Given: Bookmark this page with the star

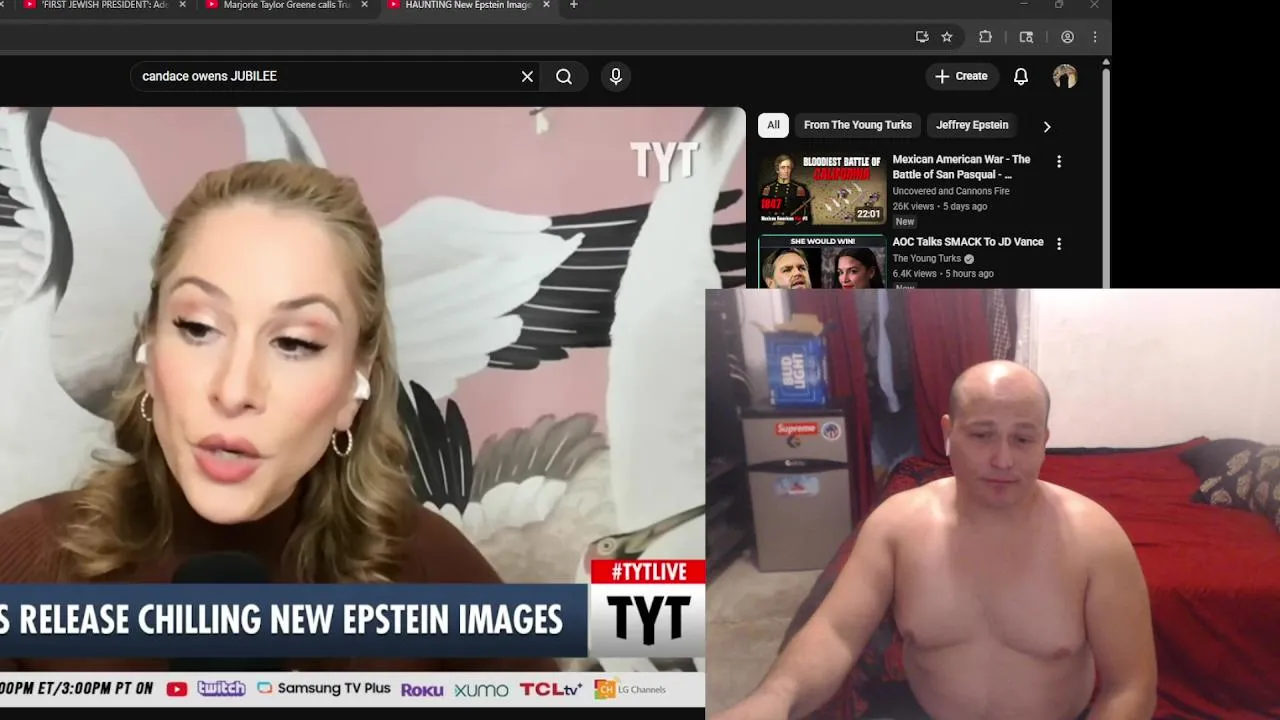Looking at the screenshot, I should click(x=947, y=37).
